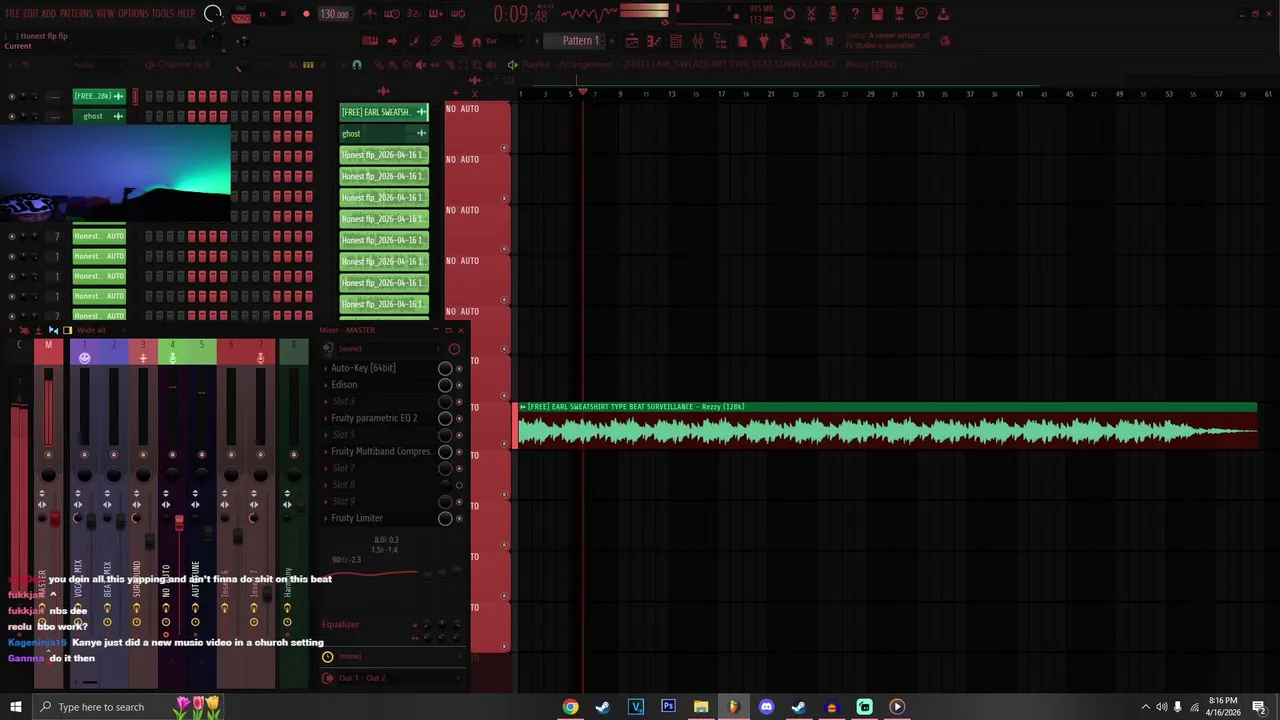Click the Fruity Limiter mix level knob
The height and width of the screenshot is (720, 1280).
(445, 518)
